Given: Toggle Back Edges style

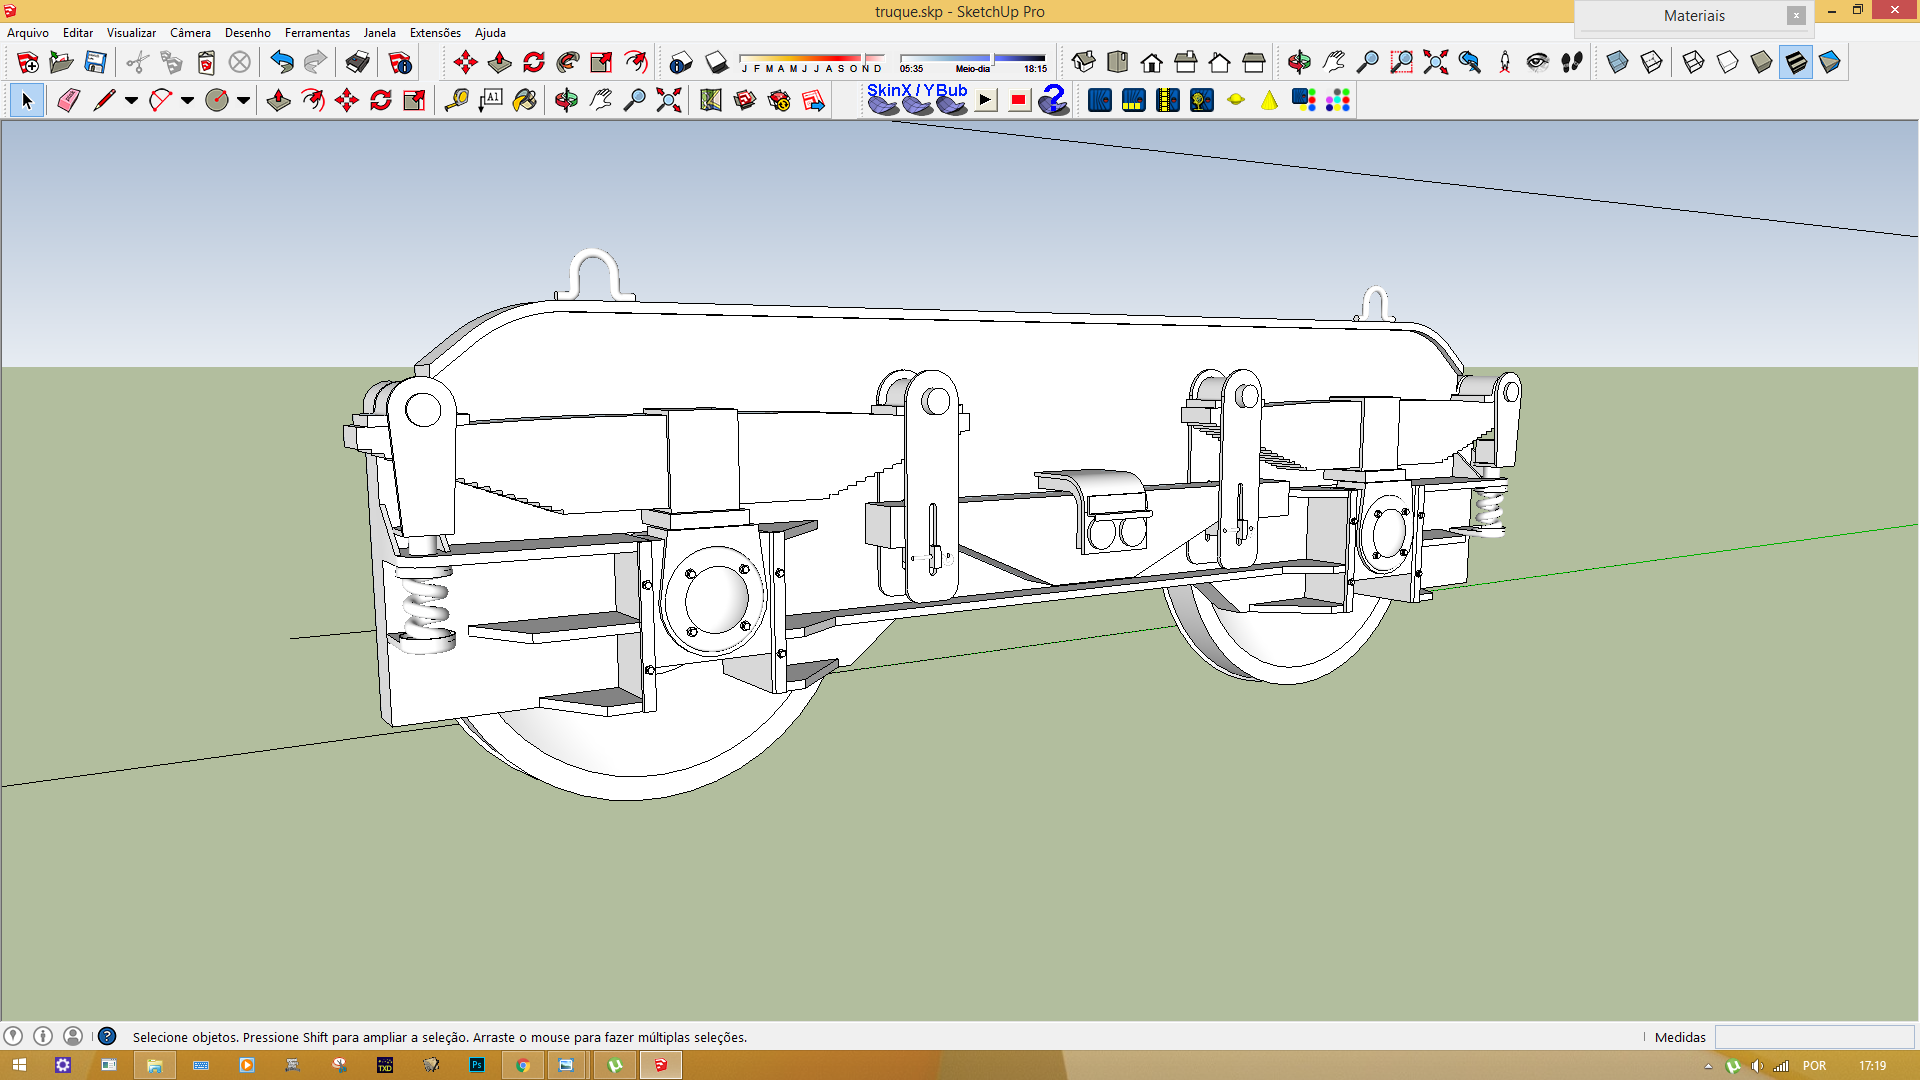Looking at the screenshot, I should 1651,62.
